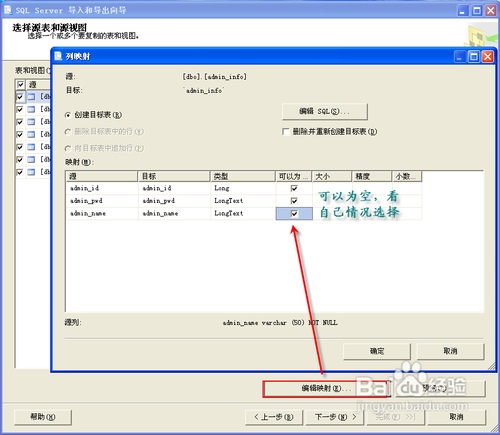500x435 pixels.
Task: Select the 可以为 column header
Action: pyautogui.click(x=294, y=176)
